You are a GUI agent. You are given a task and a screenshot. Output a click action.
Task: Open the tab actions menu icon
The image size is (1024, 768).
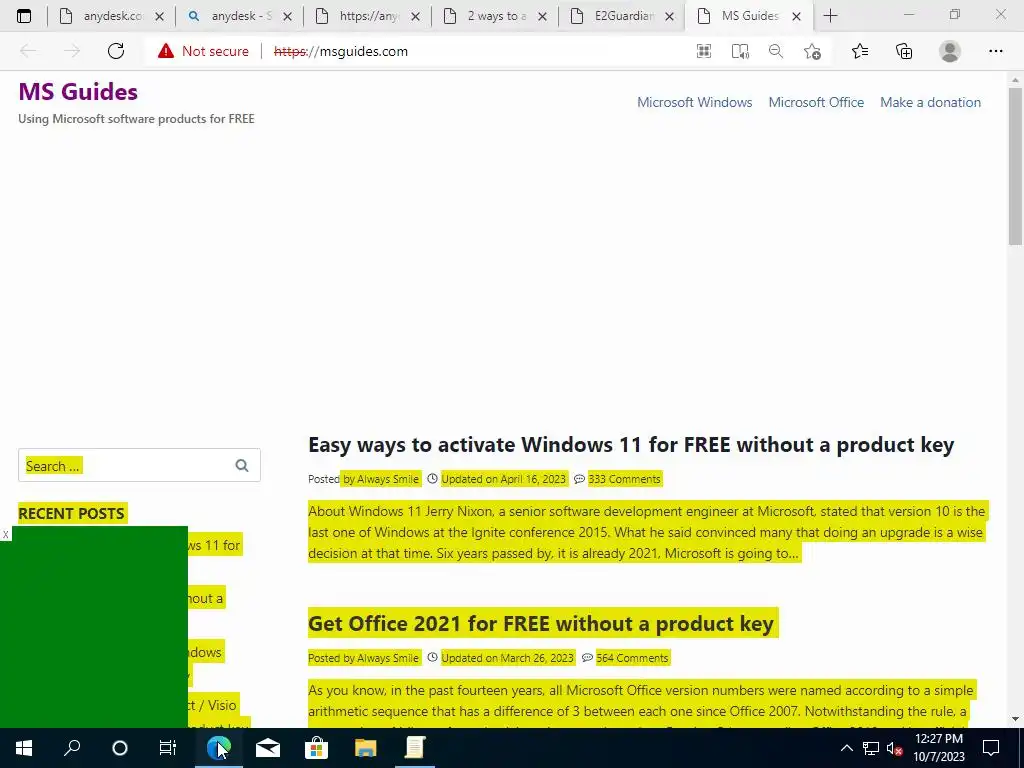coord(24,16)
